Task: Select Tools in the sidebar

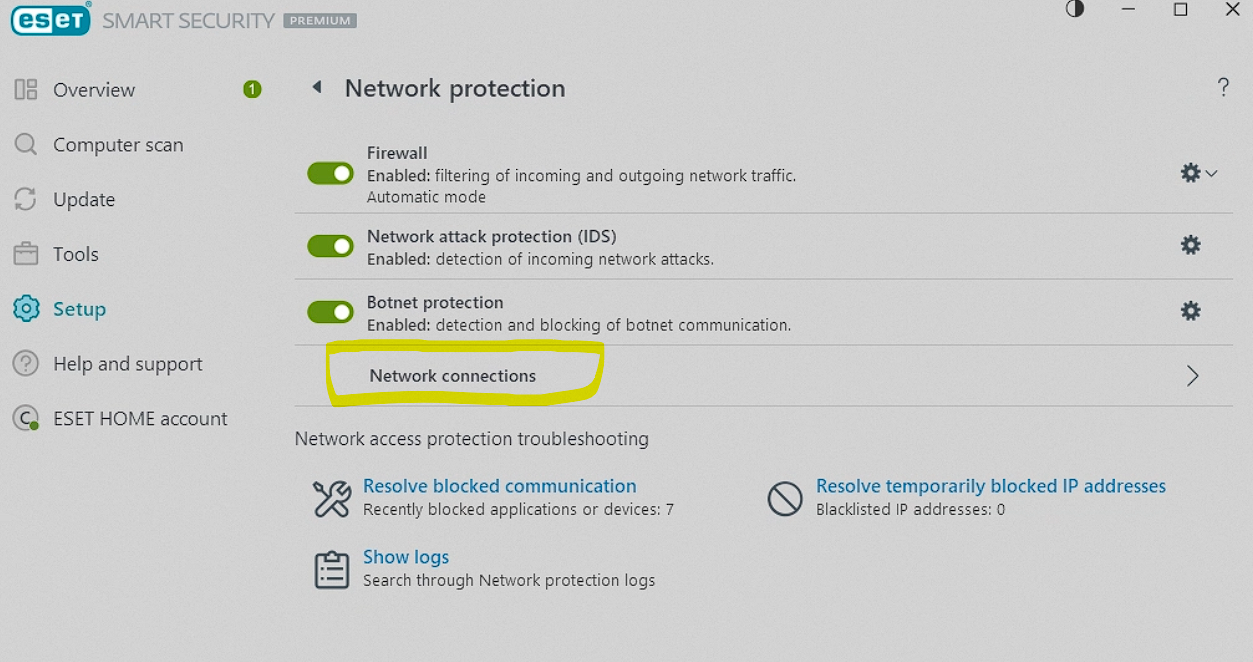Action: [76, 254]
